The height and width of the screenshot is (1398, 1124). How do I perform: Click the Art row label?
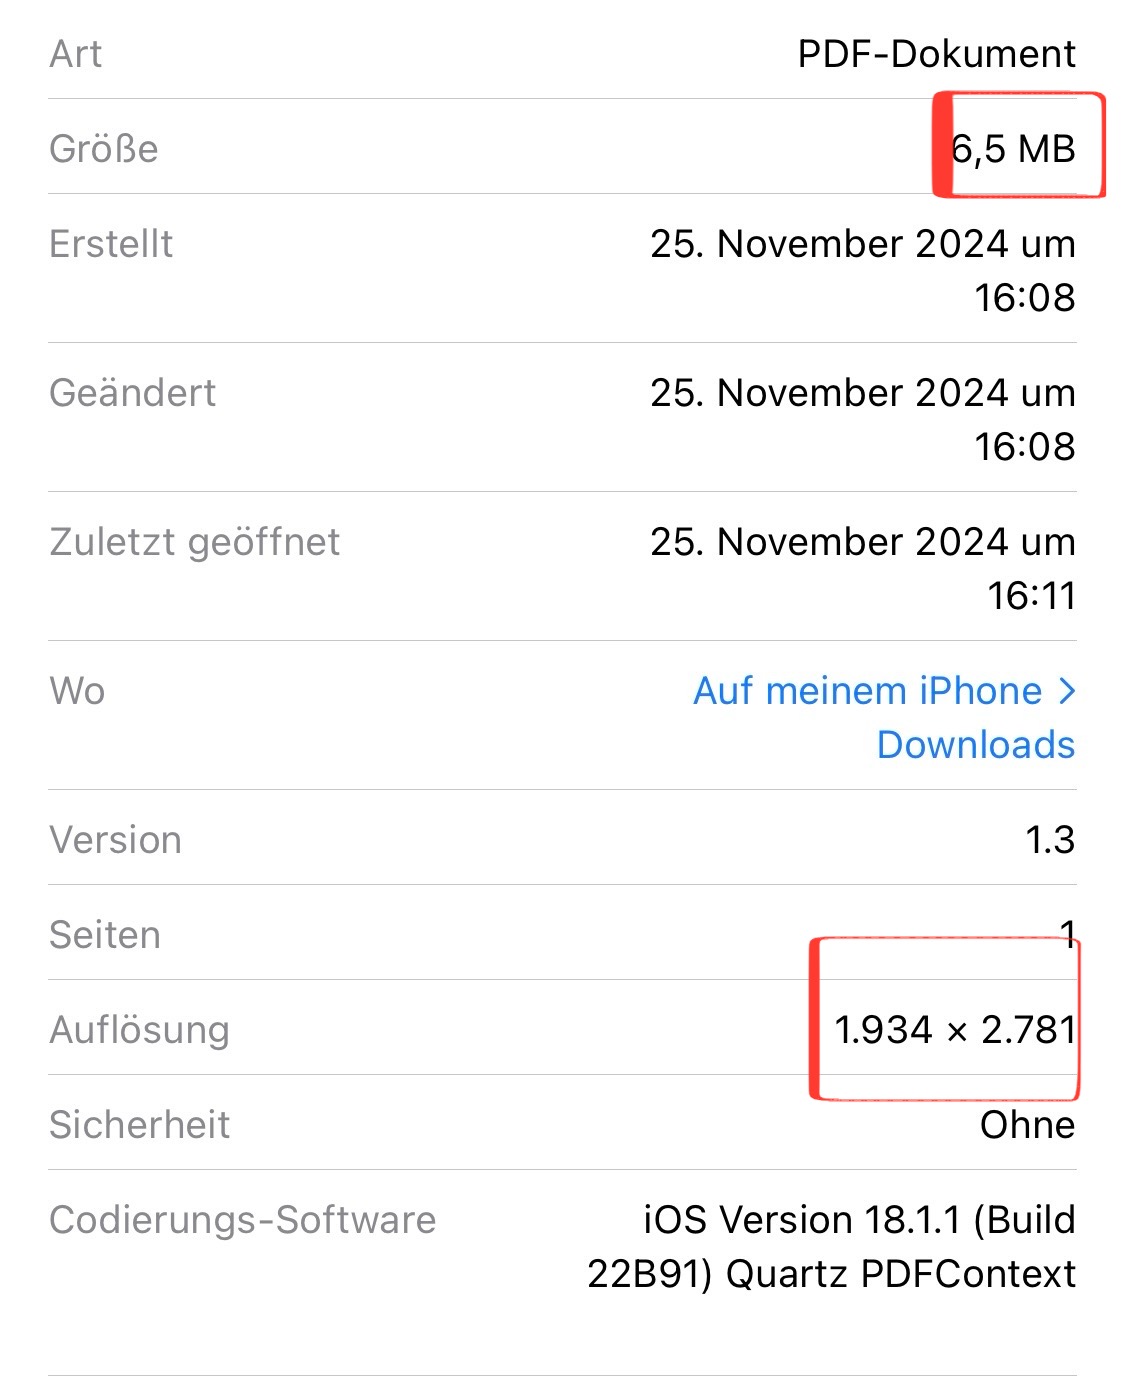click(x=76, y=54)
